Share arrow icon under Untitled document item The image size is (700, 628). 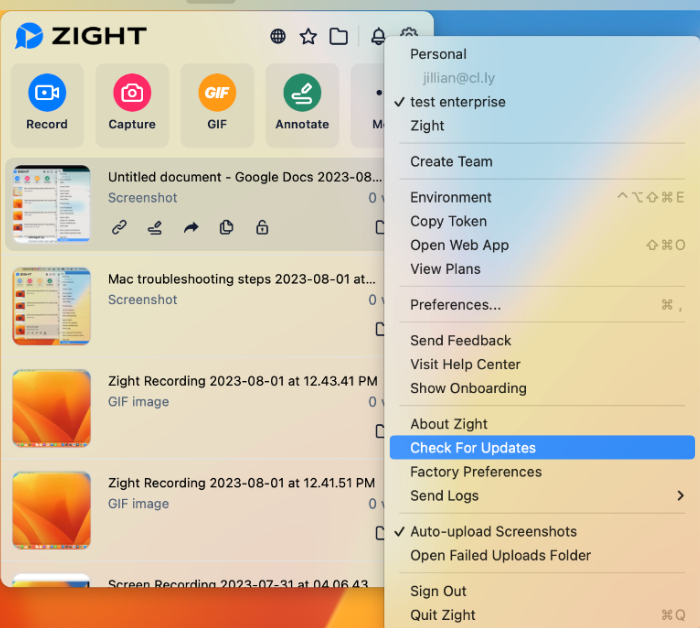point(191,228)
